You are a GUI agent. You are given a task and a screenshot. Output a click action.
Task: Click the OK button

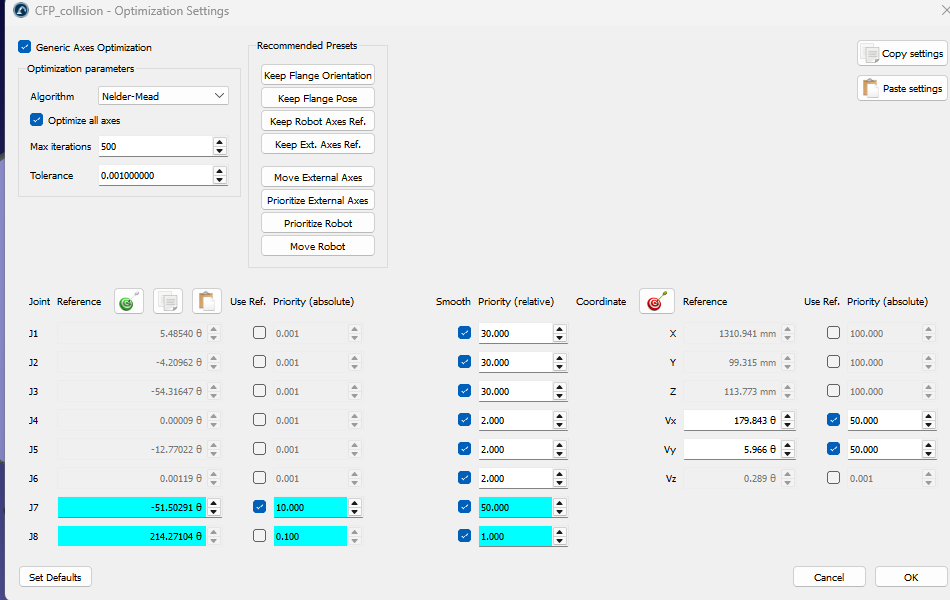coord(911,577)
